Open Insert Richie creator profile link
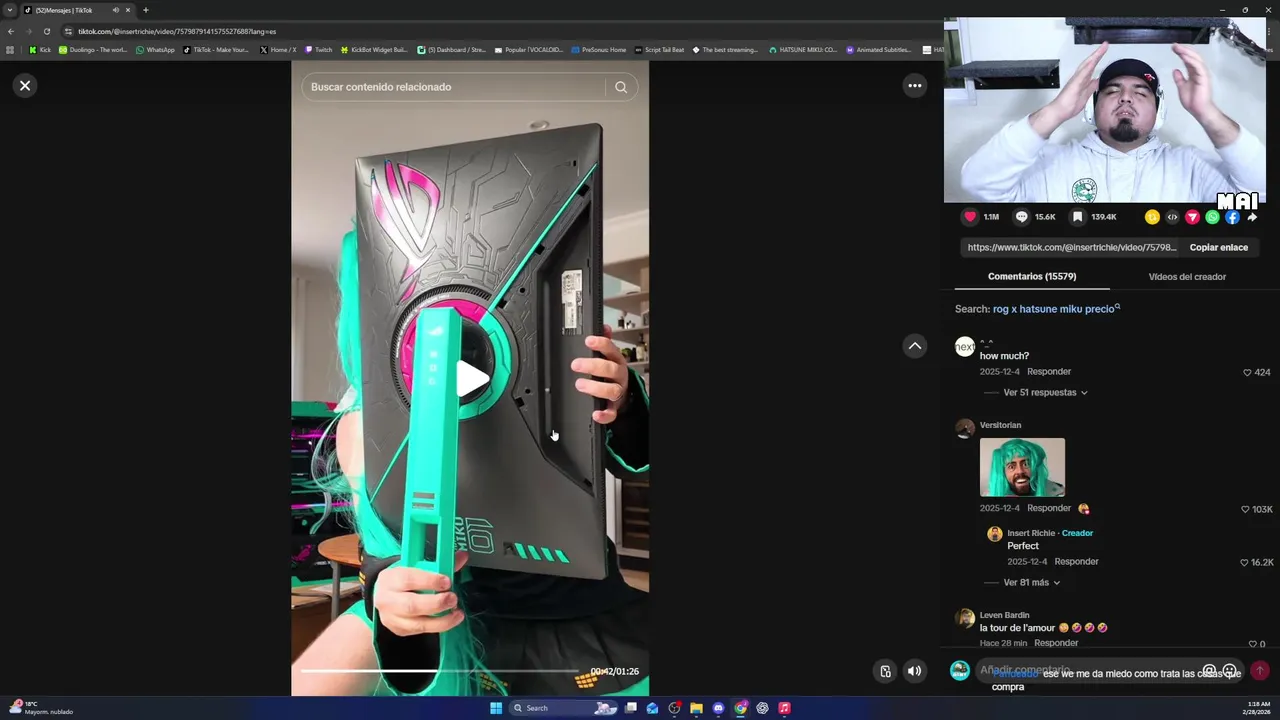This screenshot has height=720, width=1280. click(1031, 533)
